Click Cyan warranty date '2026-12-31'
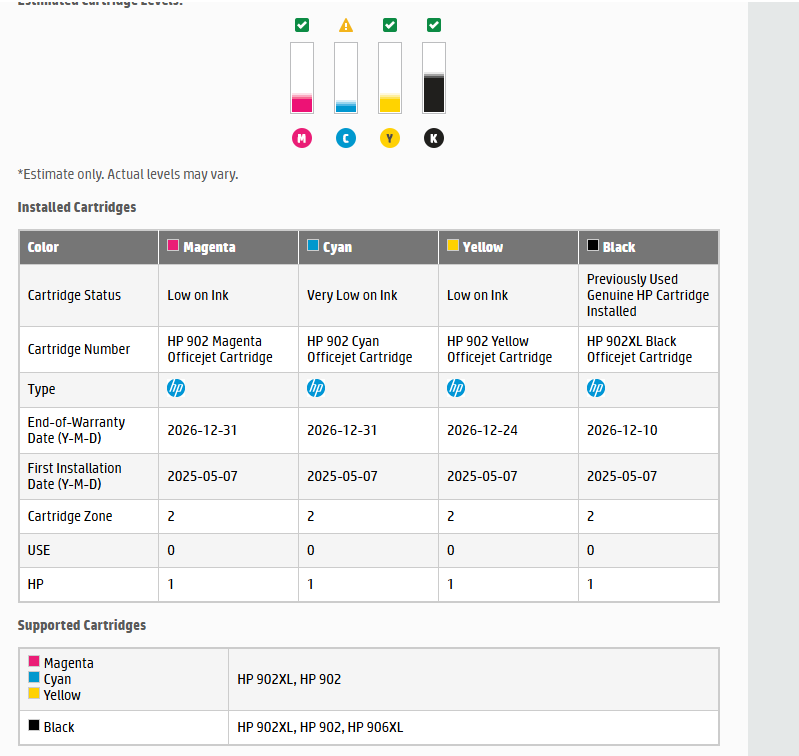This screenshot has height=756, width=799. [342, 430]
